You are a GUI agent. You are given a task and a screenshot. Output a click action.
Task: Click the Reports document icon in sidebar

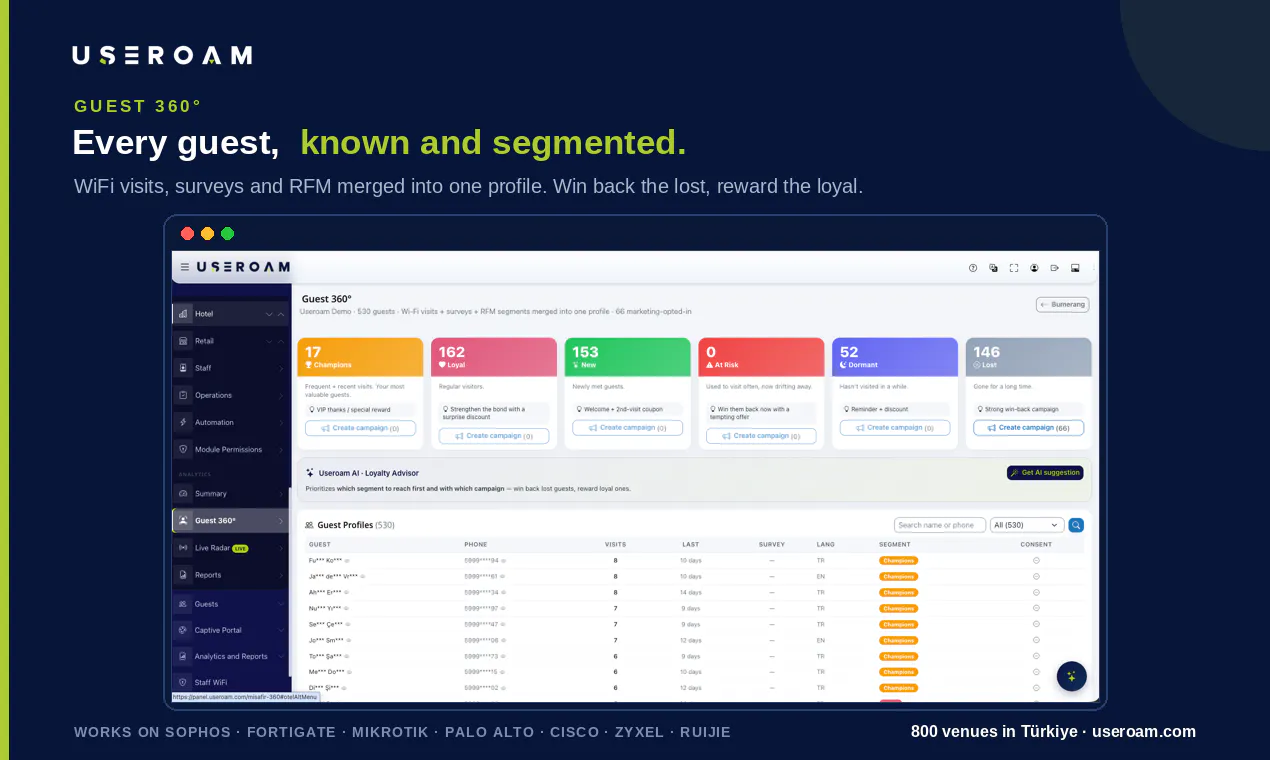[183, 575]
